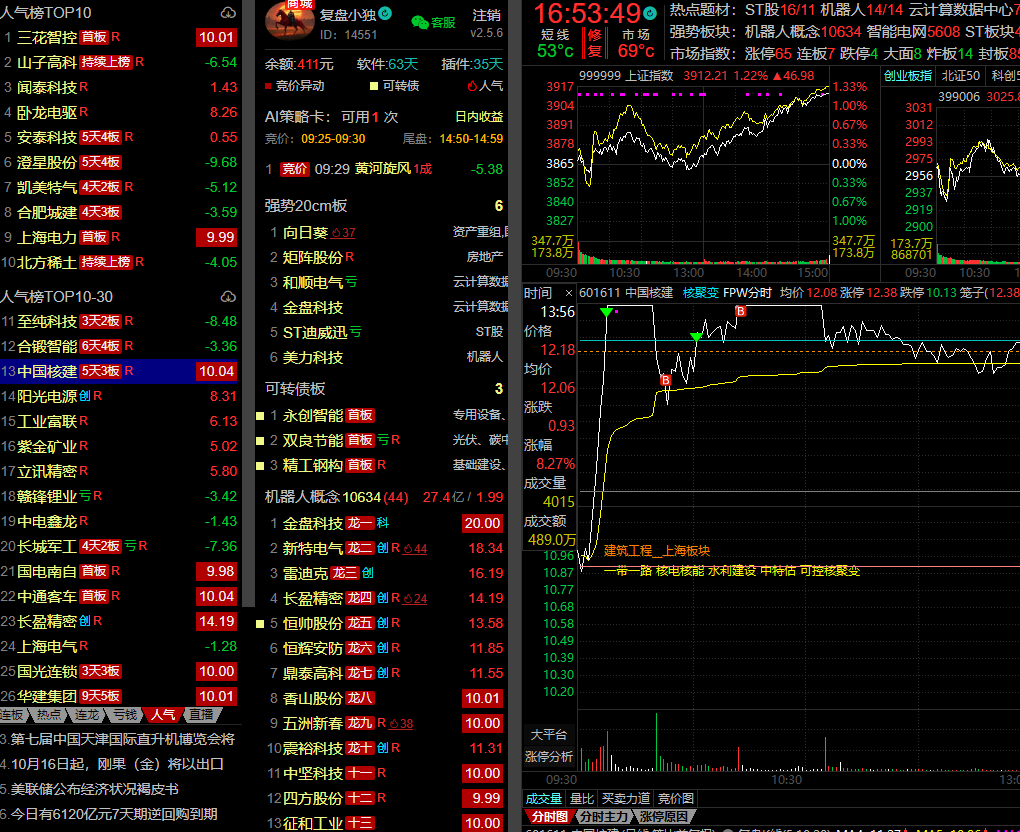
Task: Click the refresh icon next to 复盘小独
Action: pyautogui.click(x=386, y=15)
